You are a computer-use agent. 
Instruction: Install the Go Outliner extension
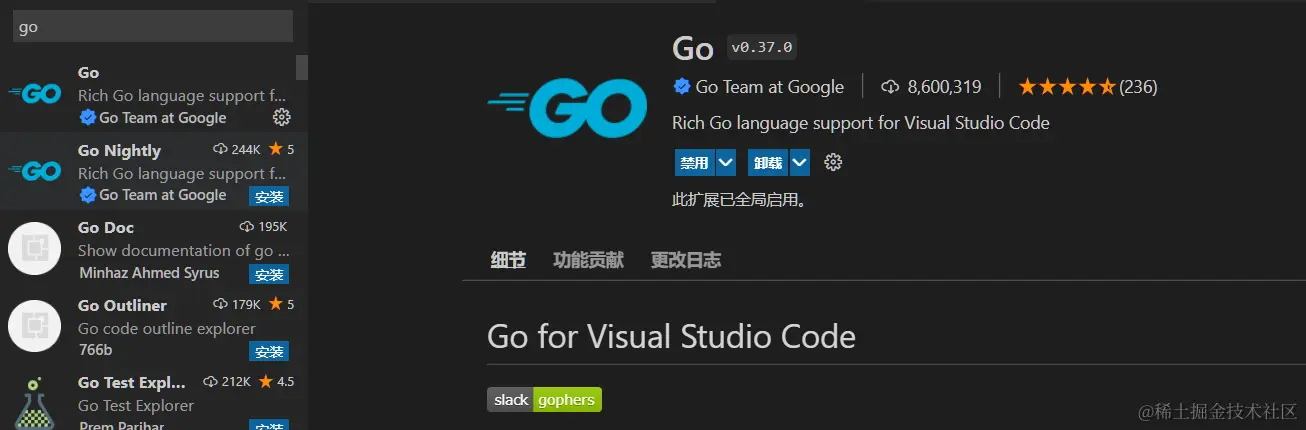[269, 351]
